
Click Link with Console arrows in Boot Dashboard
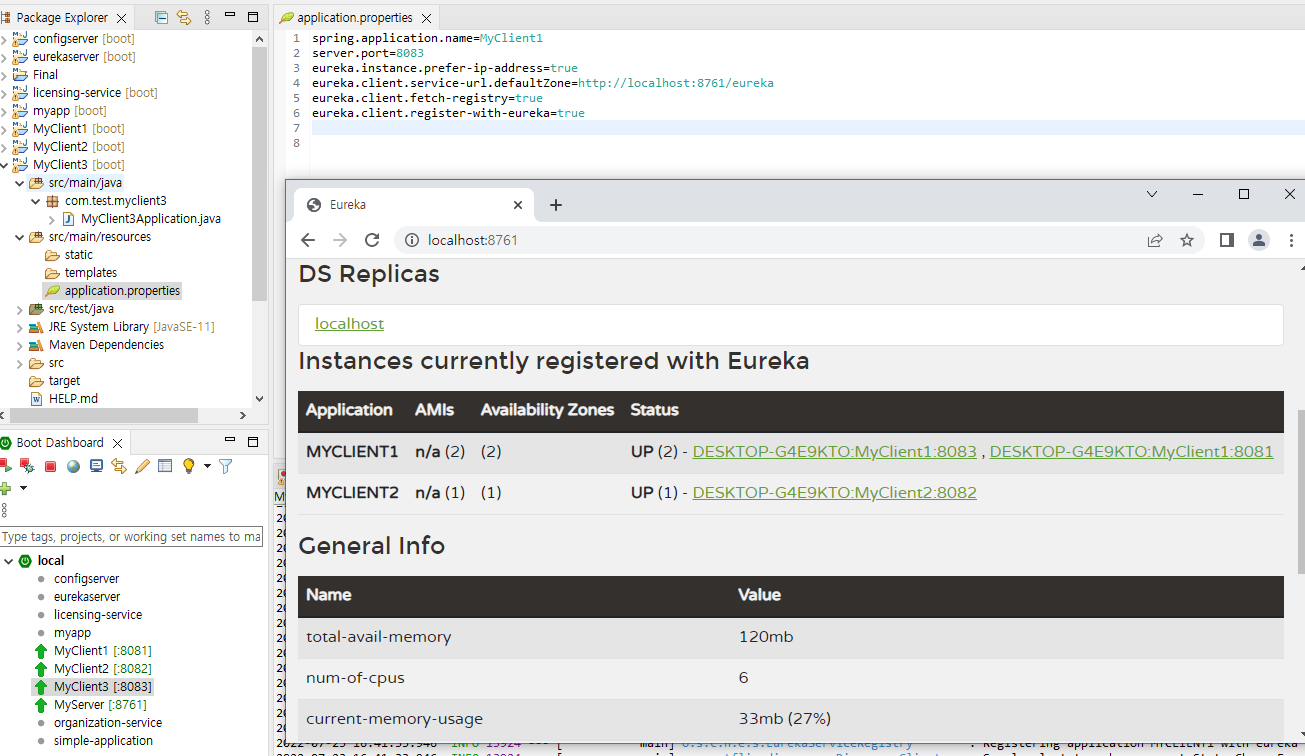point(119,466)
